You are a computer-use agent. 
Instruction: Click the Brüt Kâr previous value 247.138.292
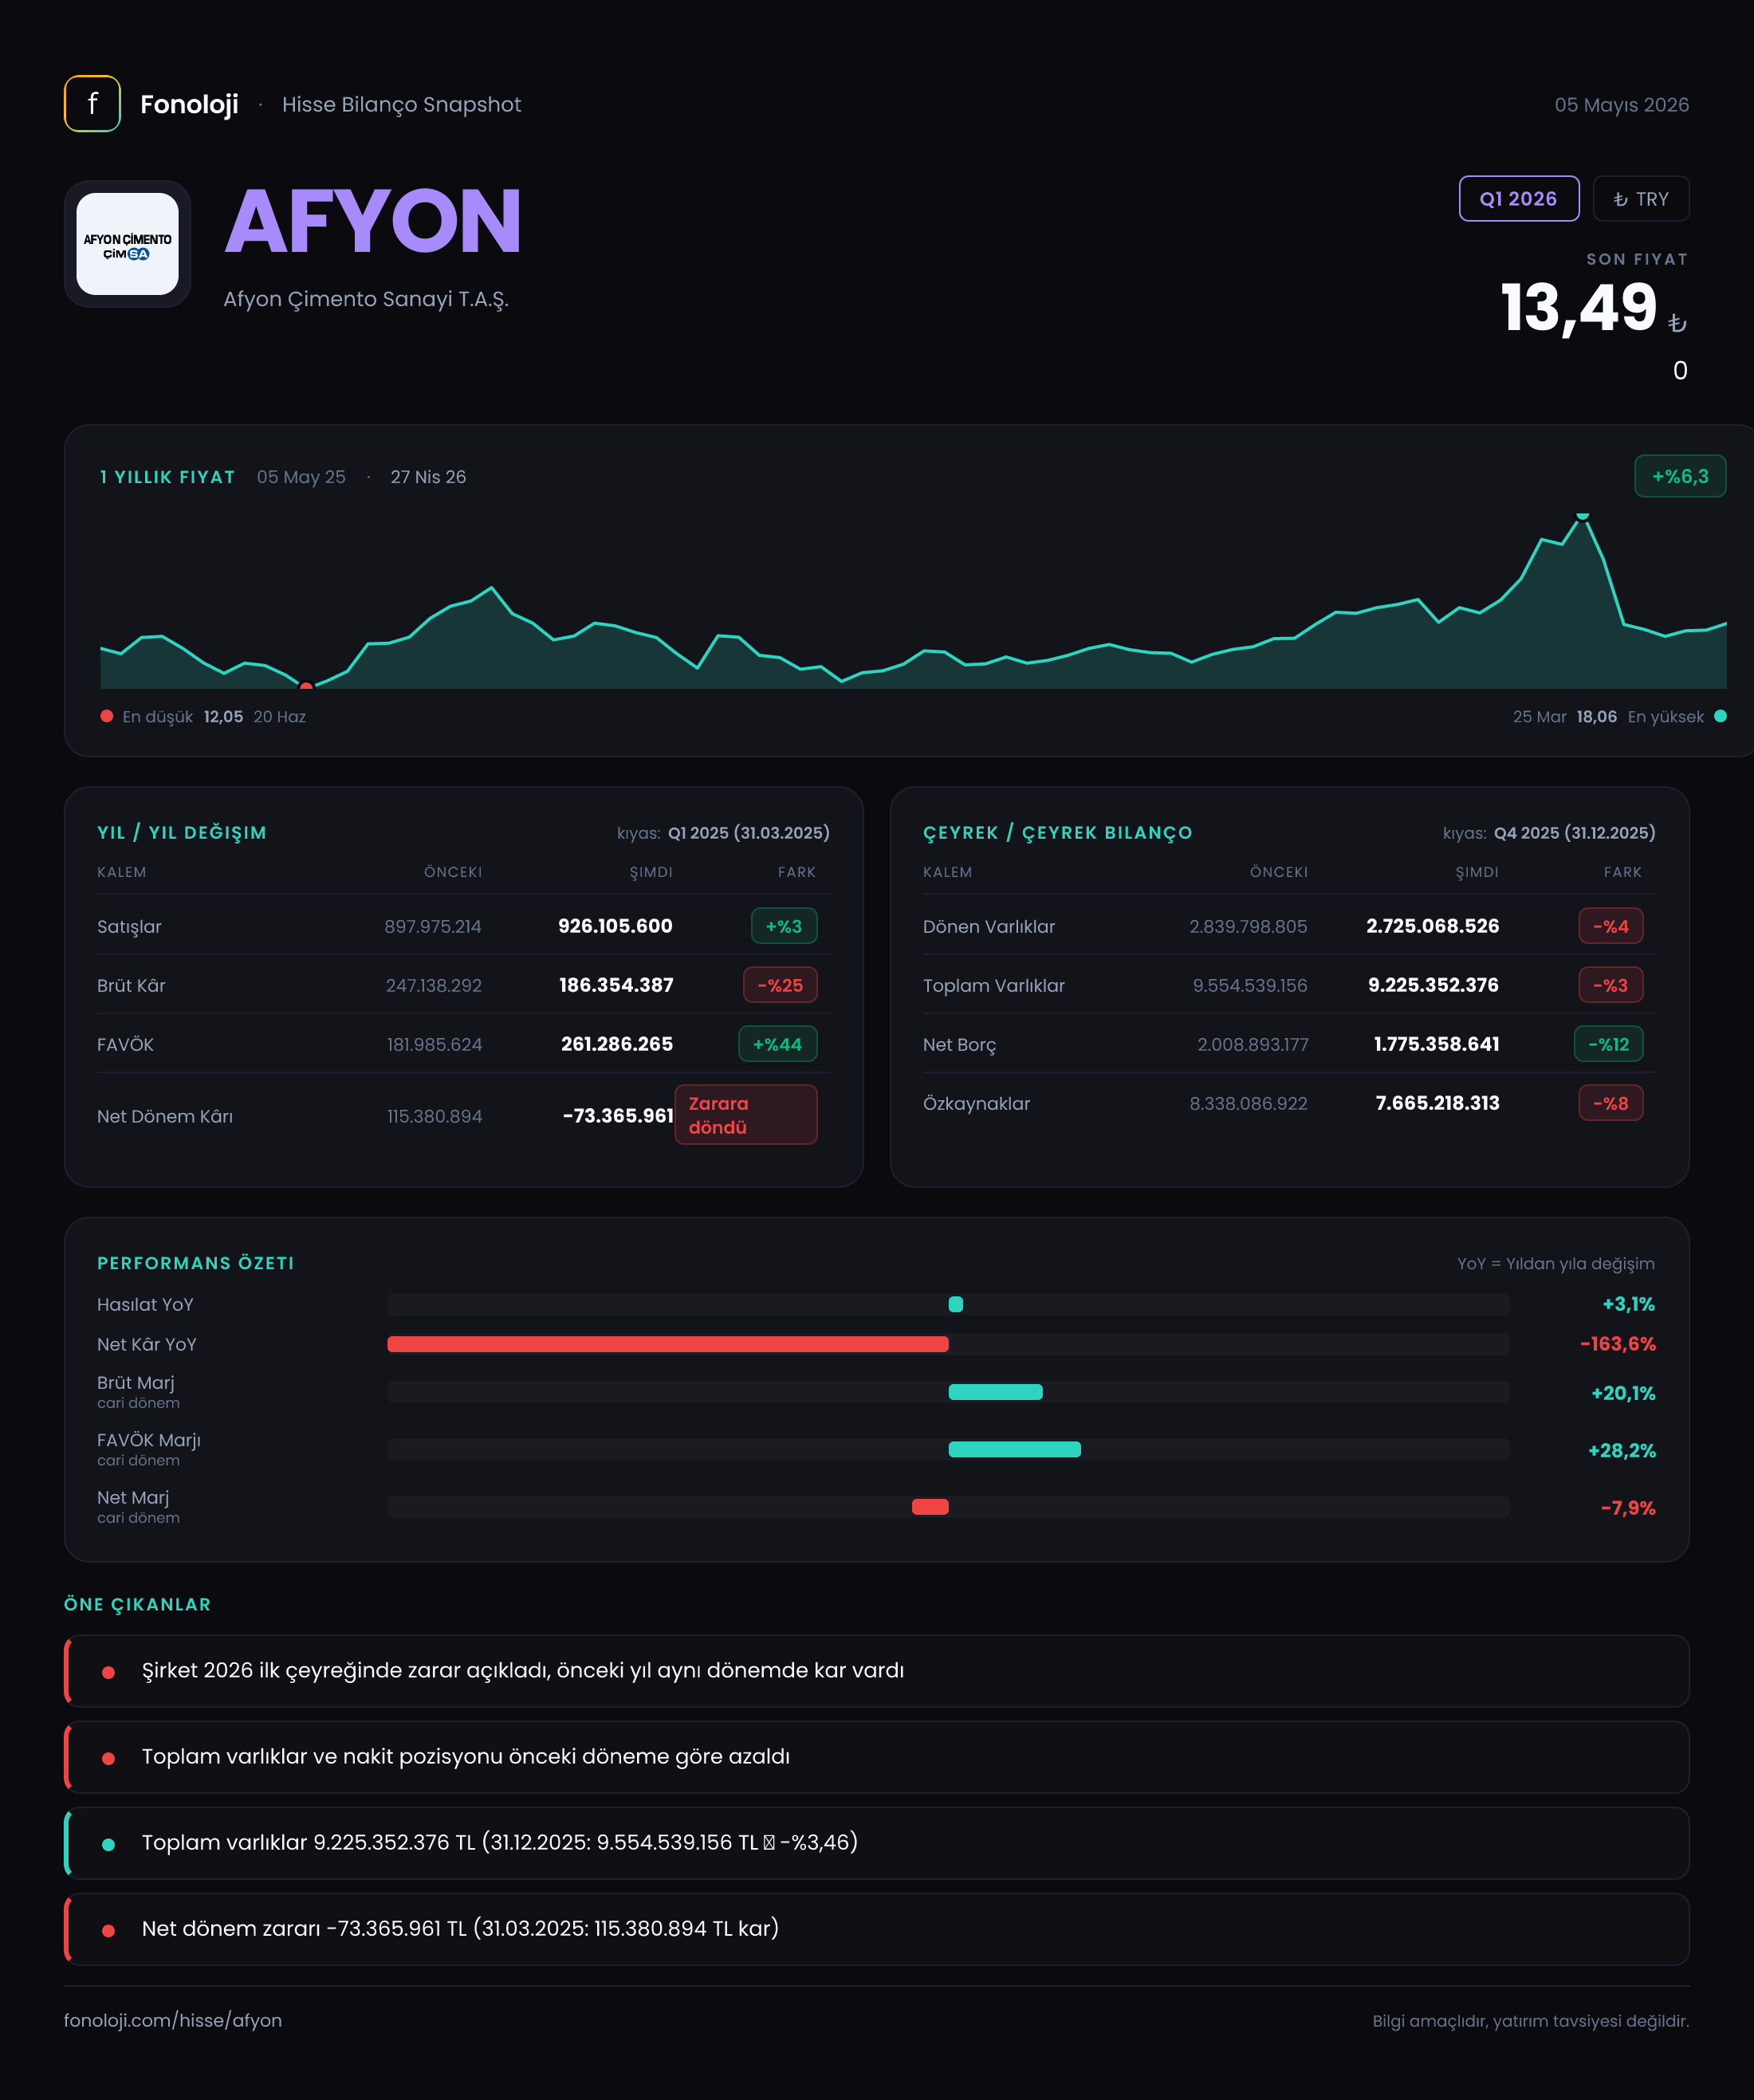(x=434, y=985)
